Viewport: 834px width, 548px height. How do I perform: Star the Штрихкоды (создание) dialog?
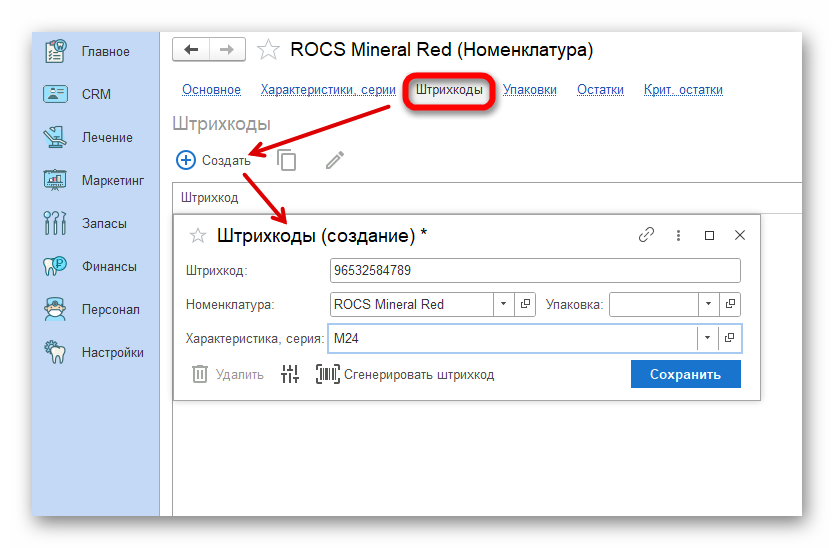pos(198,235)
